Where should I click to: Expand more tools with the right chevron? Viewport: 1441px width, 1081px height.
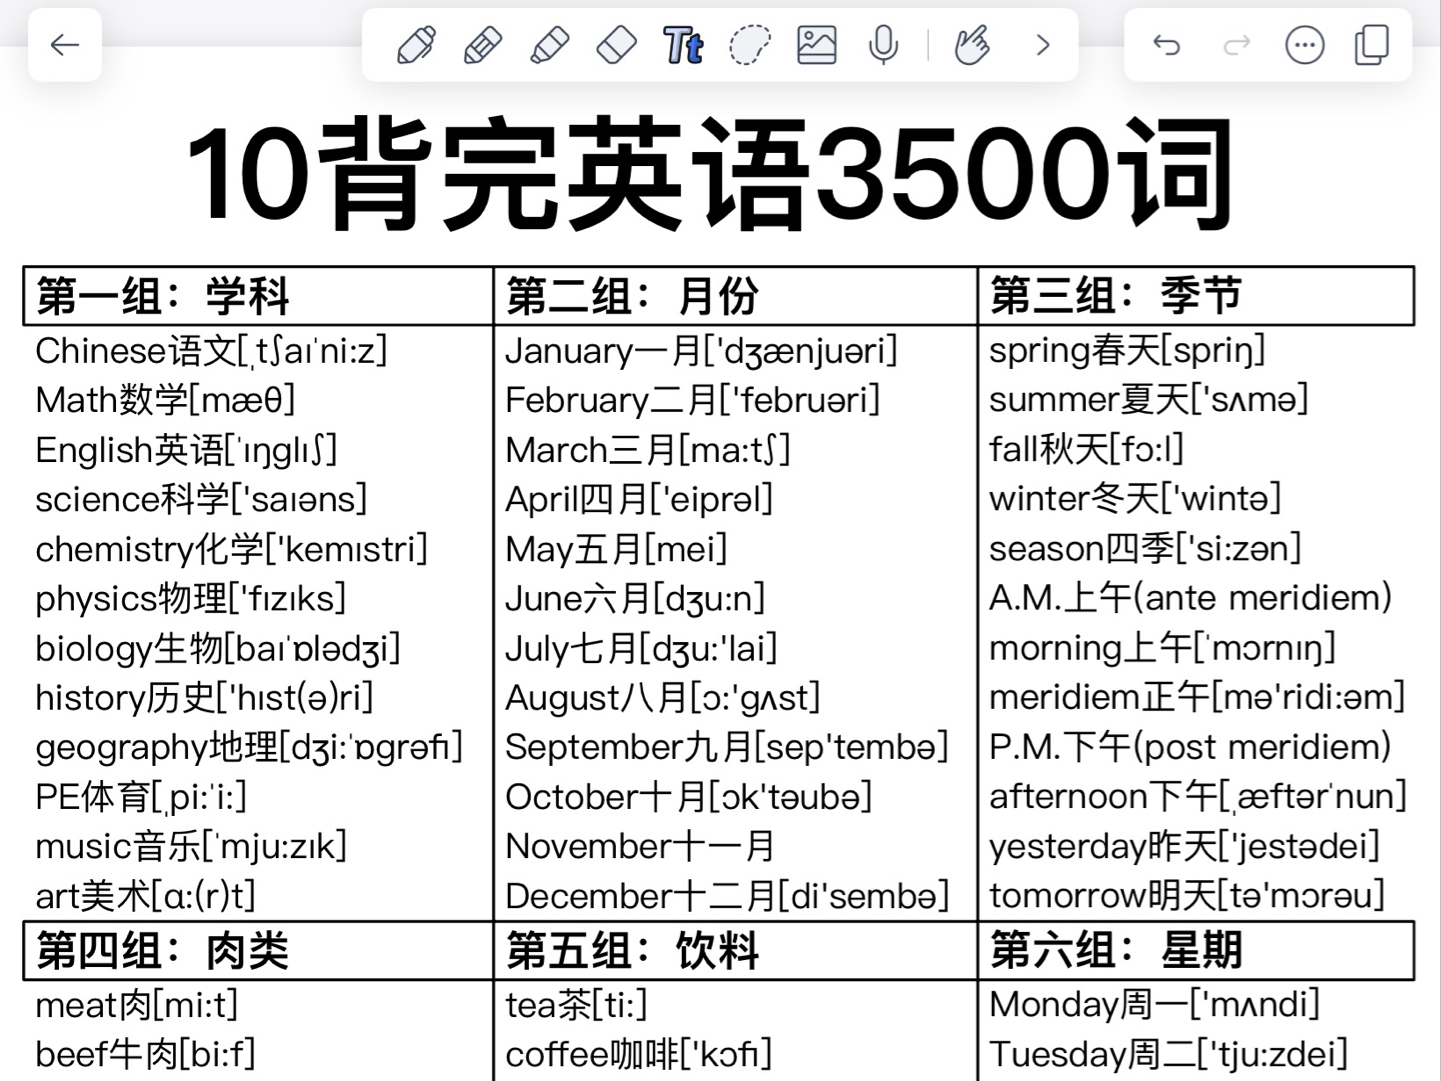tap(1043, 45)
